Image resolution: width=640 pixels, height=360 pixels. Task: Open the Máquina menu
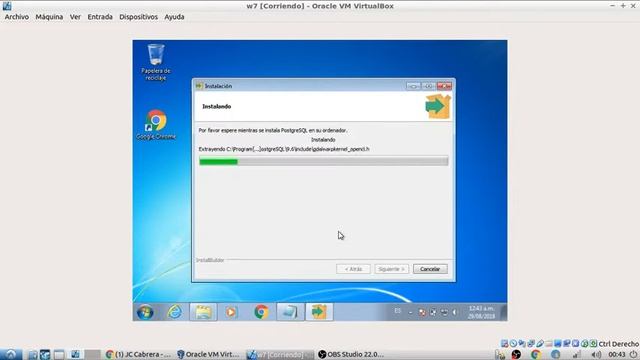[x=49, y=17]
